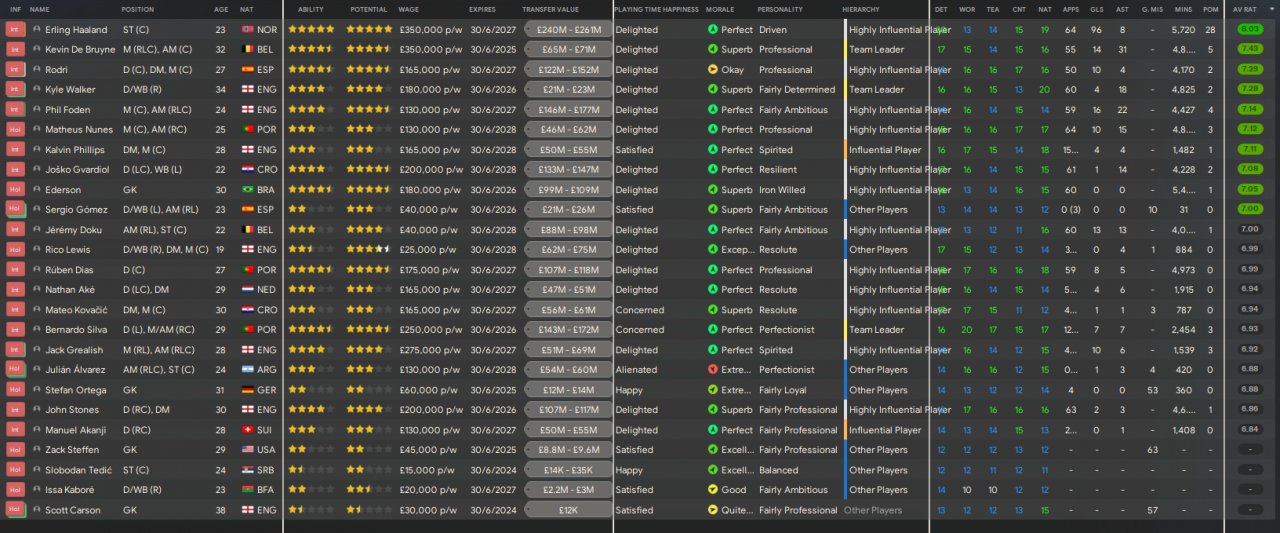This screenshot has height=533, width=1280.
Task: Open Joško Gvardiol's player name
Action: pyautogui.click(x=76, y=170)
